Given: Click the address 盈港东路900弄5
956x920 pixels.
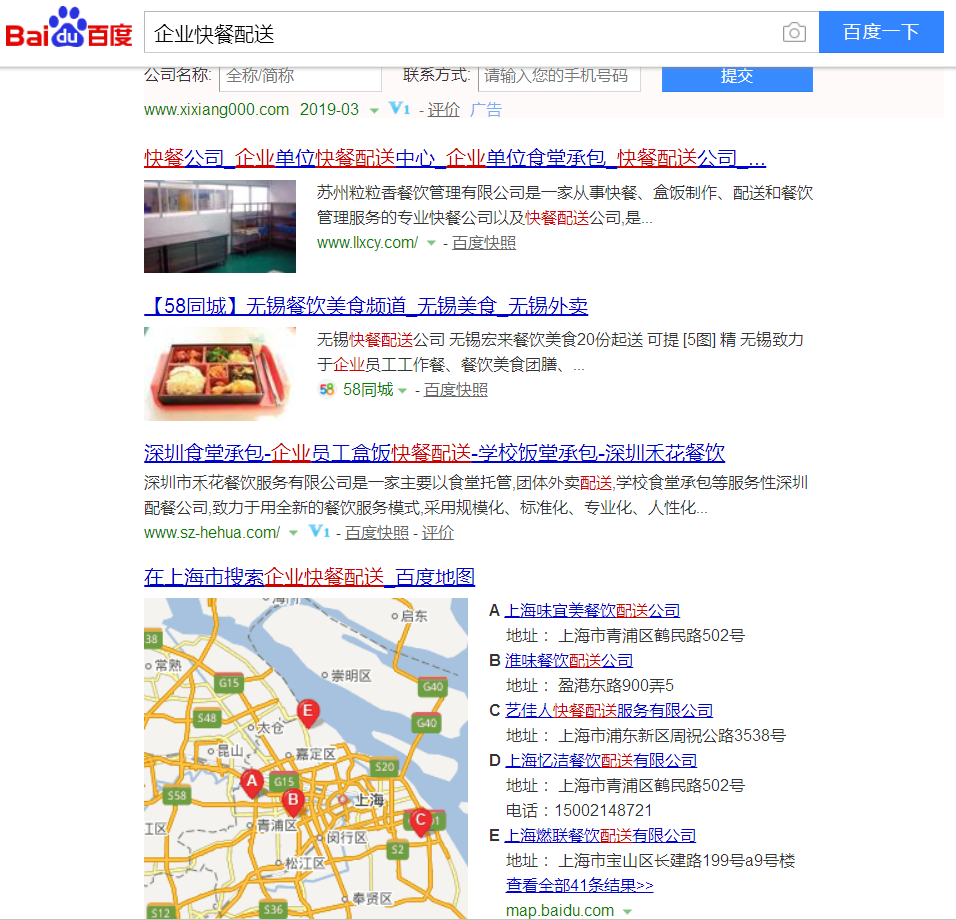Looking at the screenshot, I should coord(616,685).
